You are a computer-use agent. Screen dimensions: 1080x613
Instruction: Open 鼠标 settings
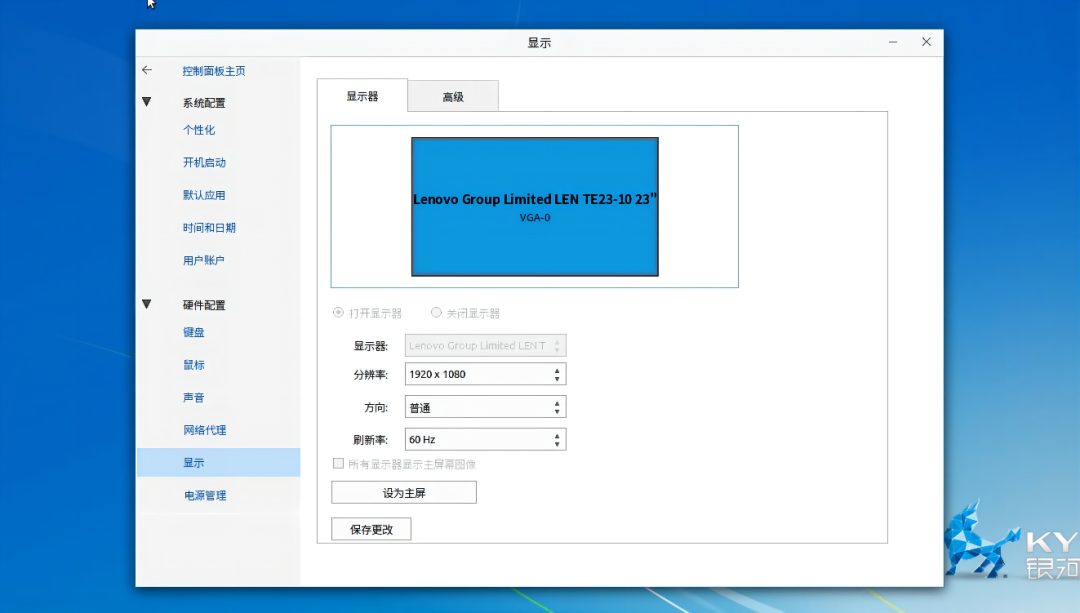194,365
